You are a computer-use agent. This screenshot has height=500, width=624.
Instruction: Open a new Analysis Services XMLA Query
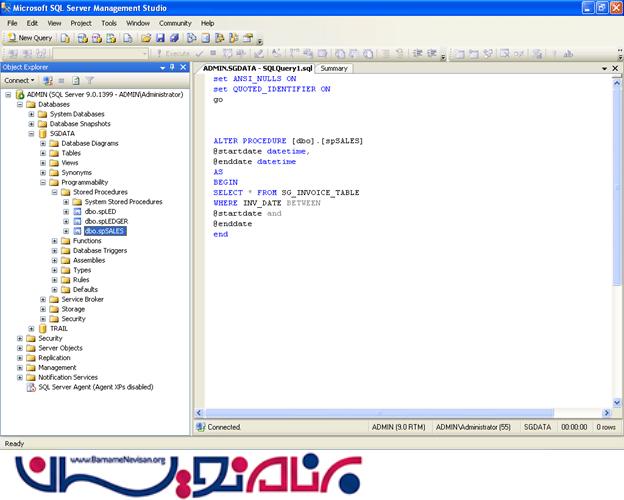[111, 38]
